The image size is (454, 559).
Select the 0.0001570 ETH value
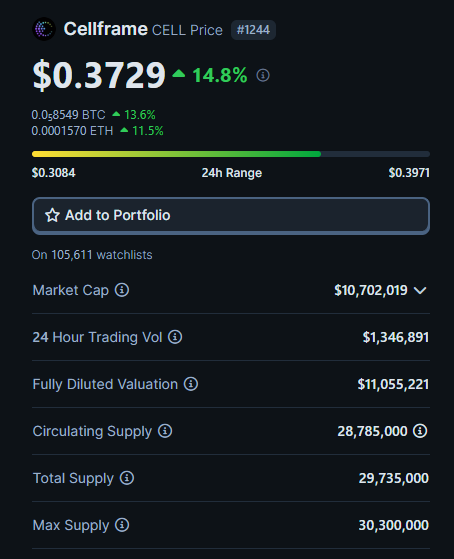(72, 131)
